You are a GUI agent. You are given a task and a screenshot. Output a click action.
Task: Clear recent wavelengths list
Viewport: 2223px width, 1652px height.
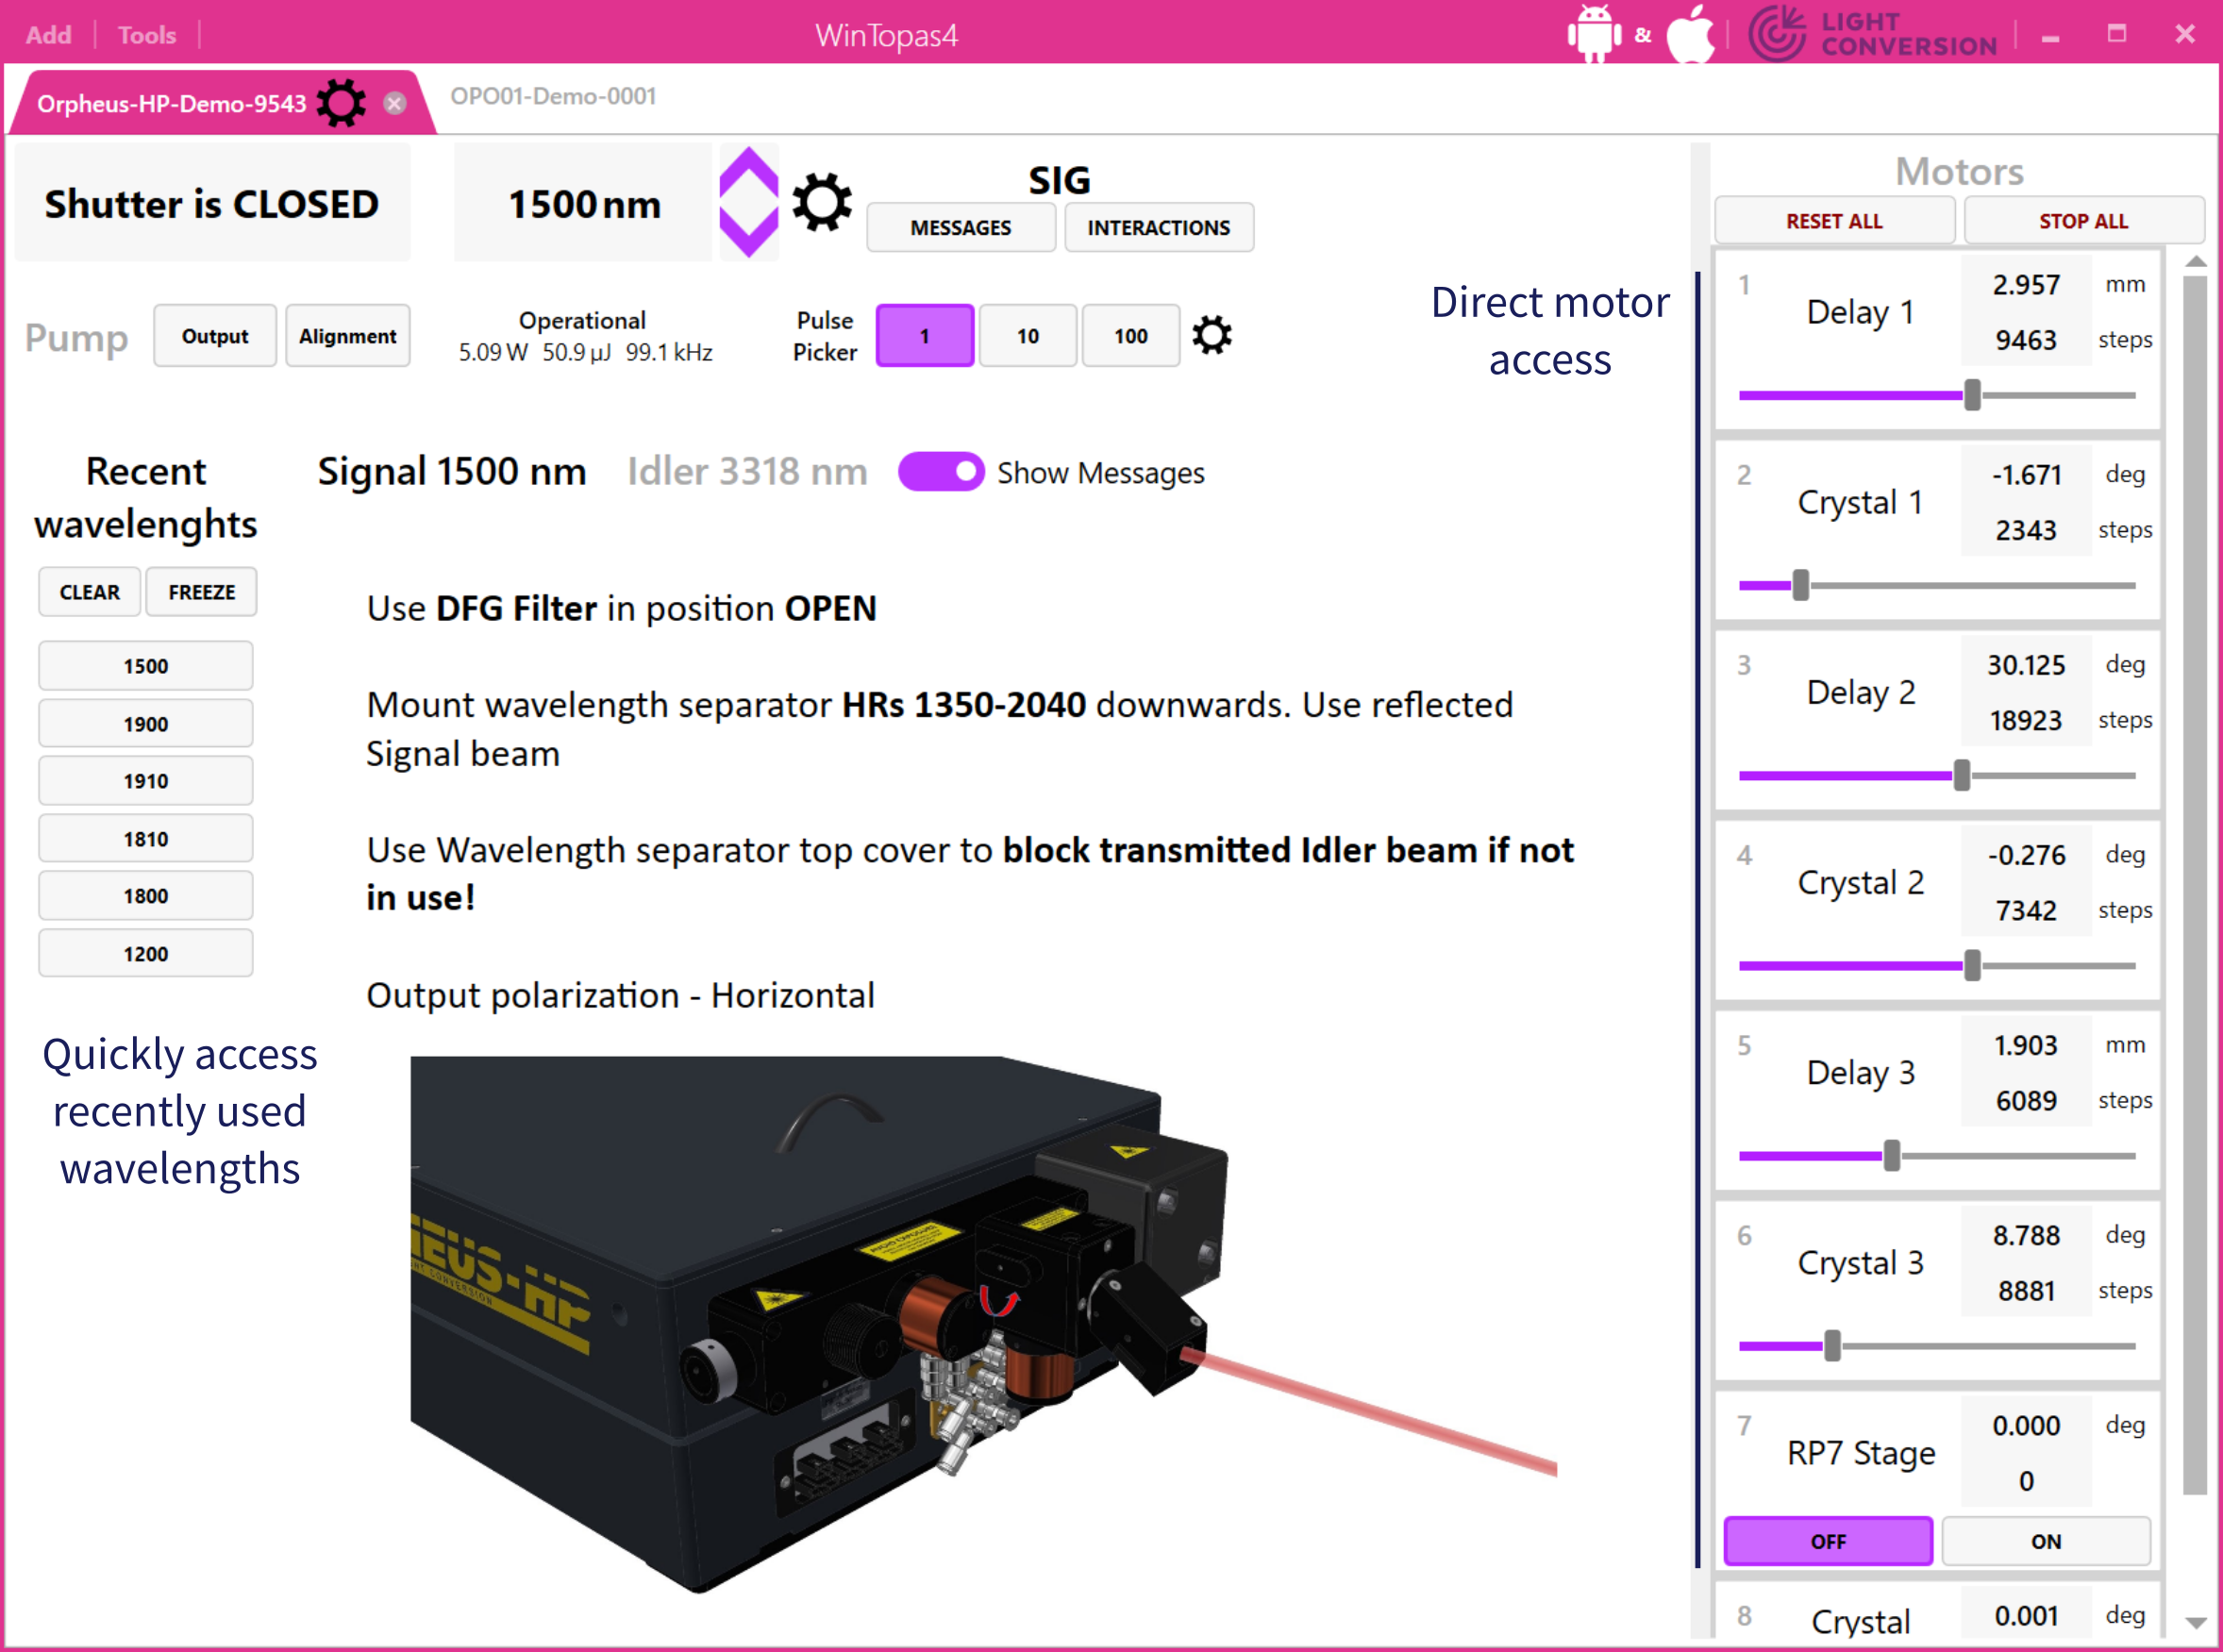pyautogui.click(x=90, y=592)
